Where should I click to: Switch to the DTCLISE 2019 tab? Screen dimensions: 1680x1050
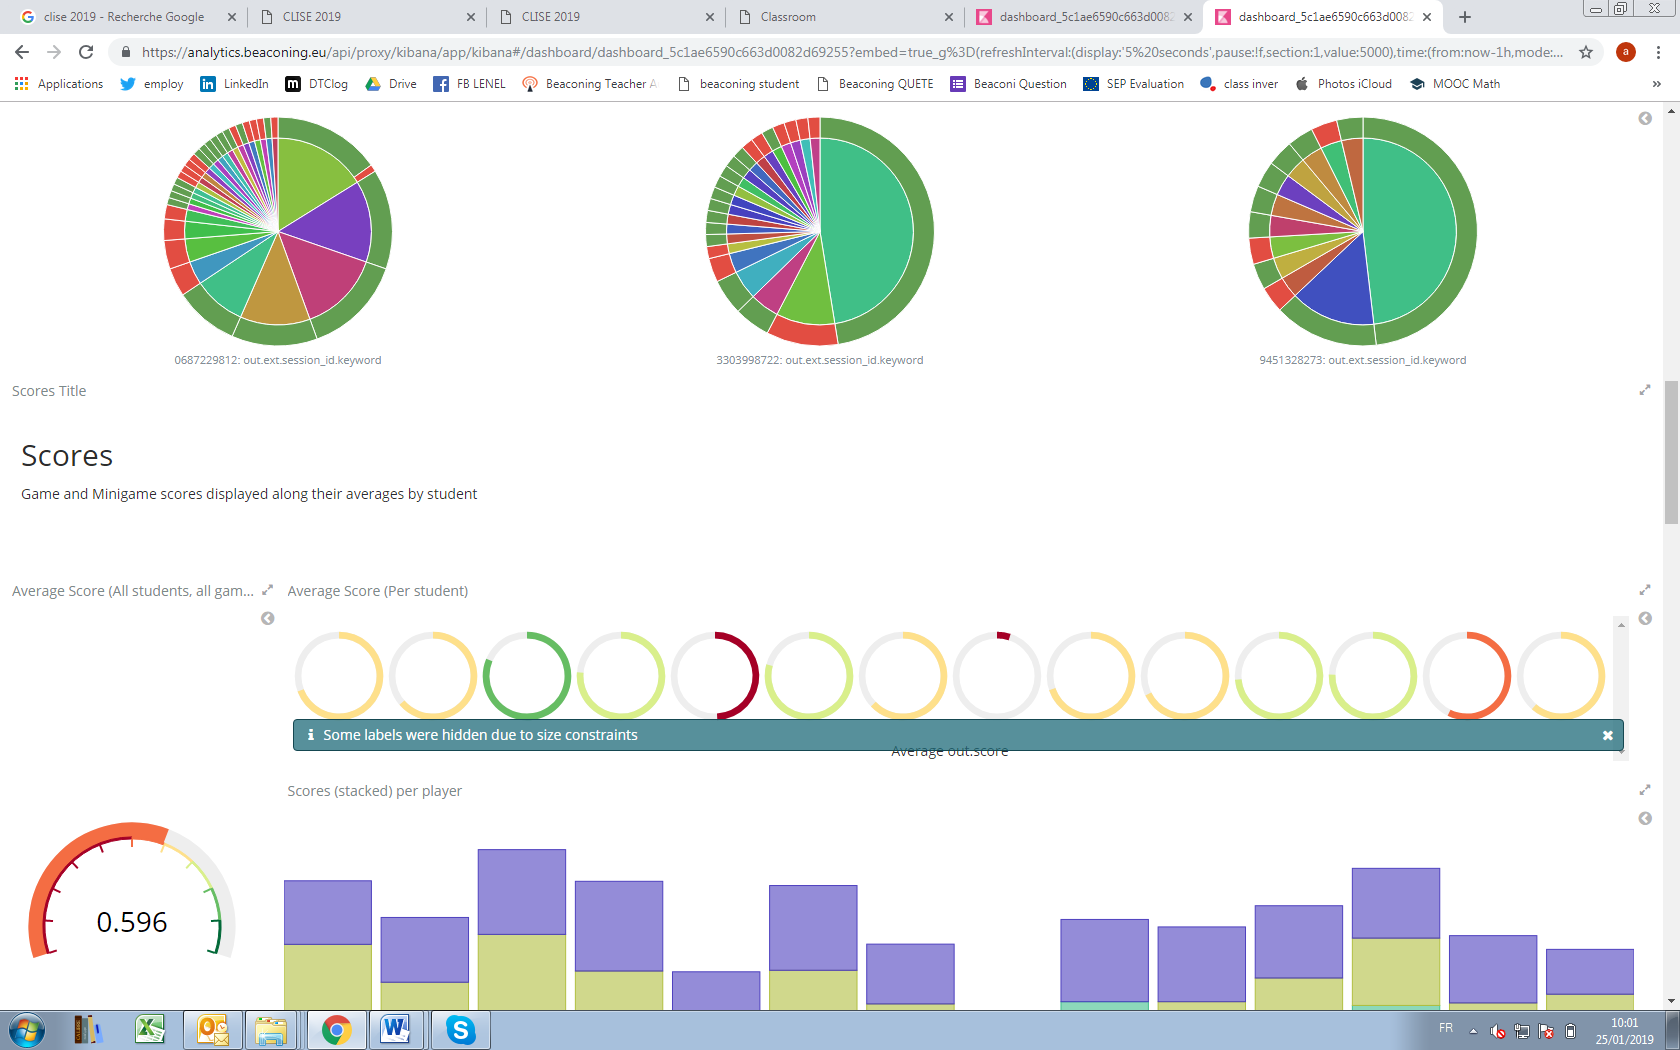366,17
